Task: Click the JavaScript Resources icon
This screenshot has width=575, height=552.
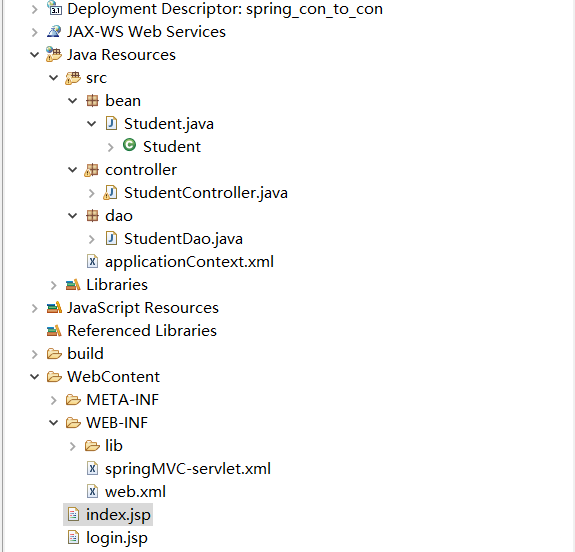Action: [x=54, y=307]
